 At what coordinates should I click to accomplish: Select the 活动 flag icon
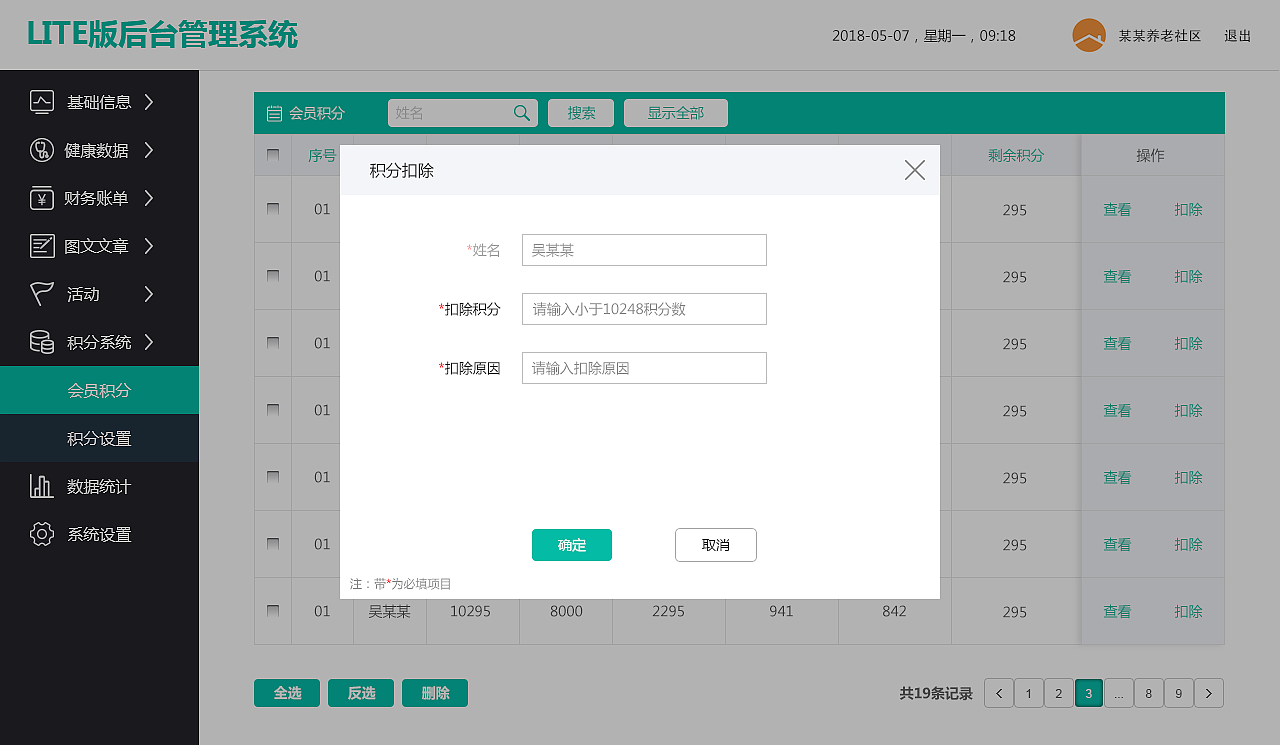(x=41, y=294)
